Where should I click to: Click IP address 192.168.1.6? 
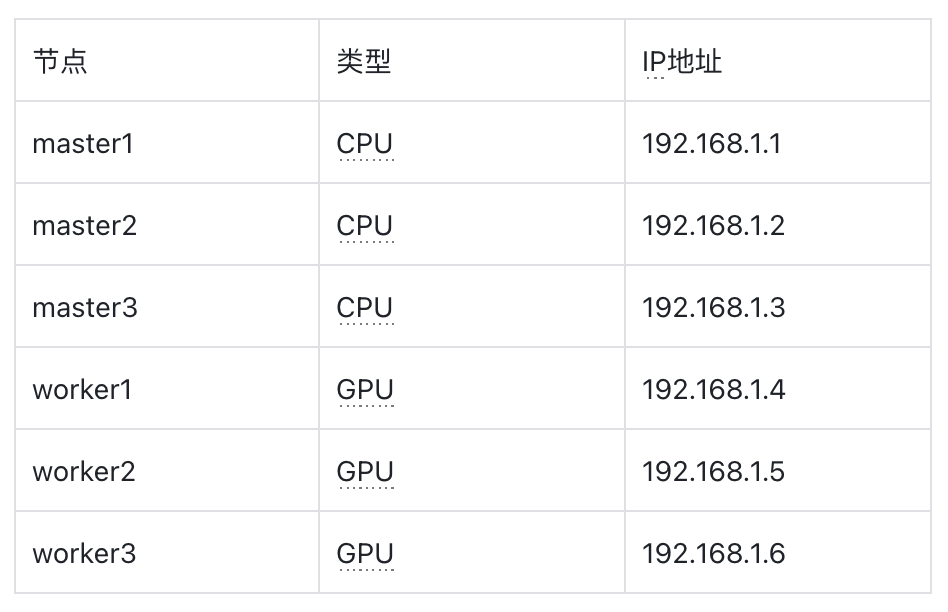coord(713,554)
